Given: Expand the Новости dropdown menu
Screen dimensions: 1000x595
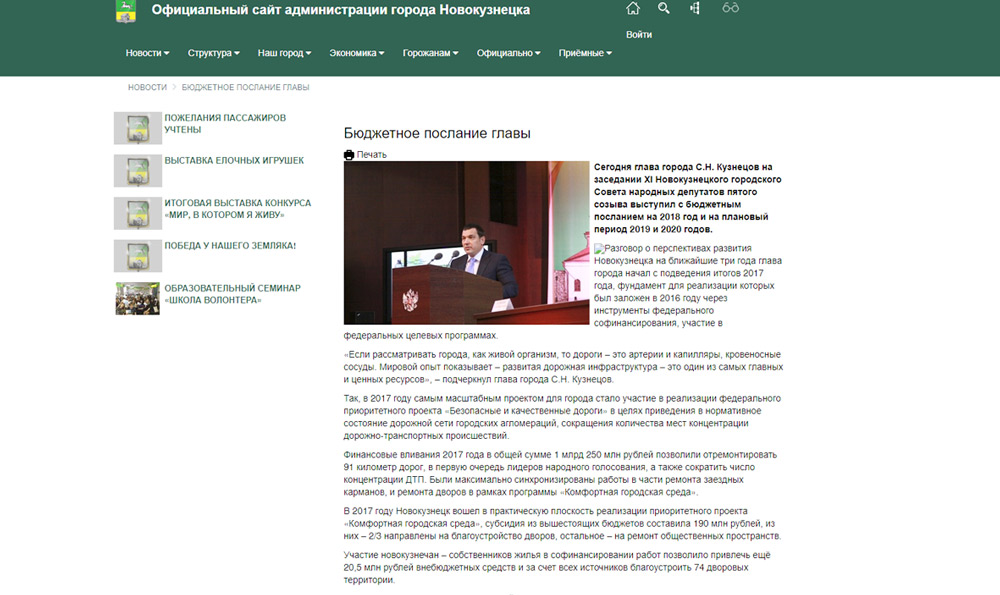Looking at the screenshot, I should [x=147, y=53].
